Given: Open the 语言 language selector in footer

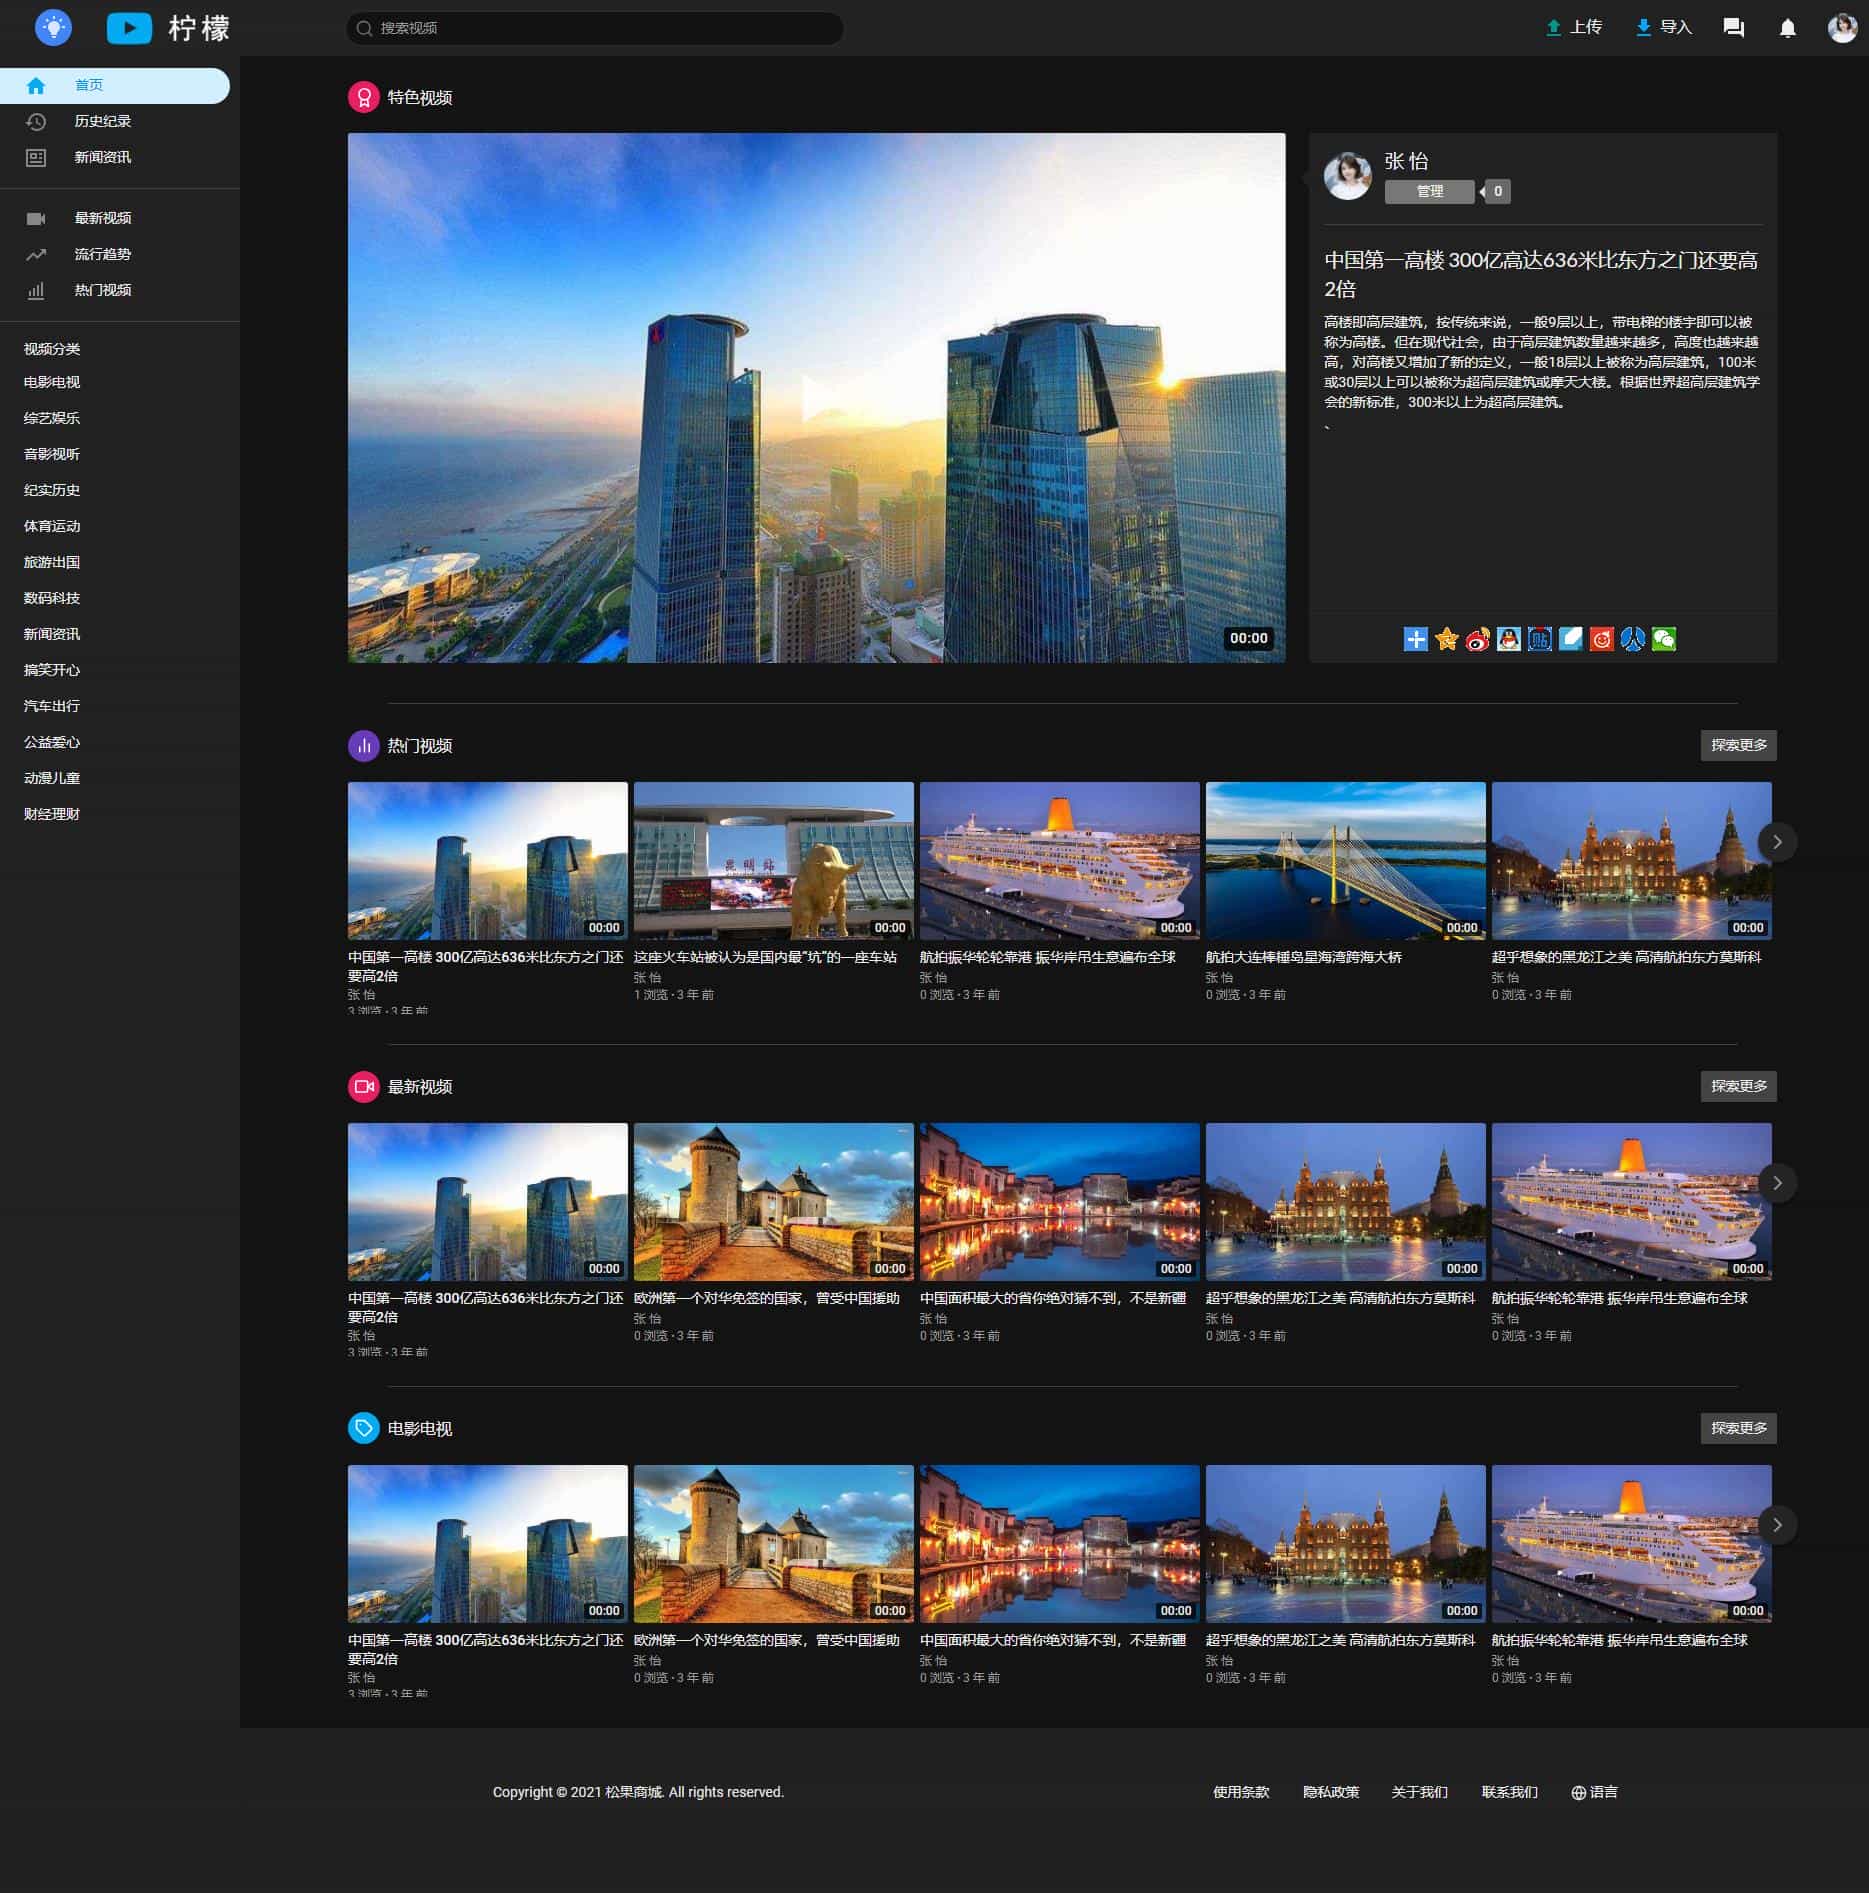Looking at the screenshot, I should pyautogui.click(x=1594, y=1792).
